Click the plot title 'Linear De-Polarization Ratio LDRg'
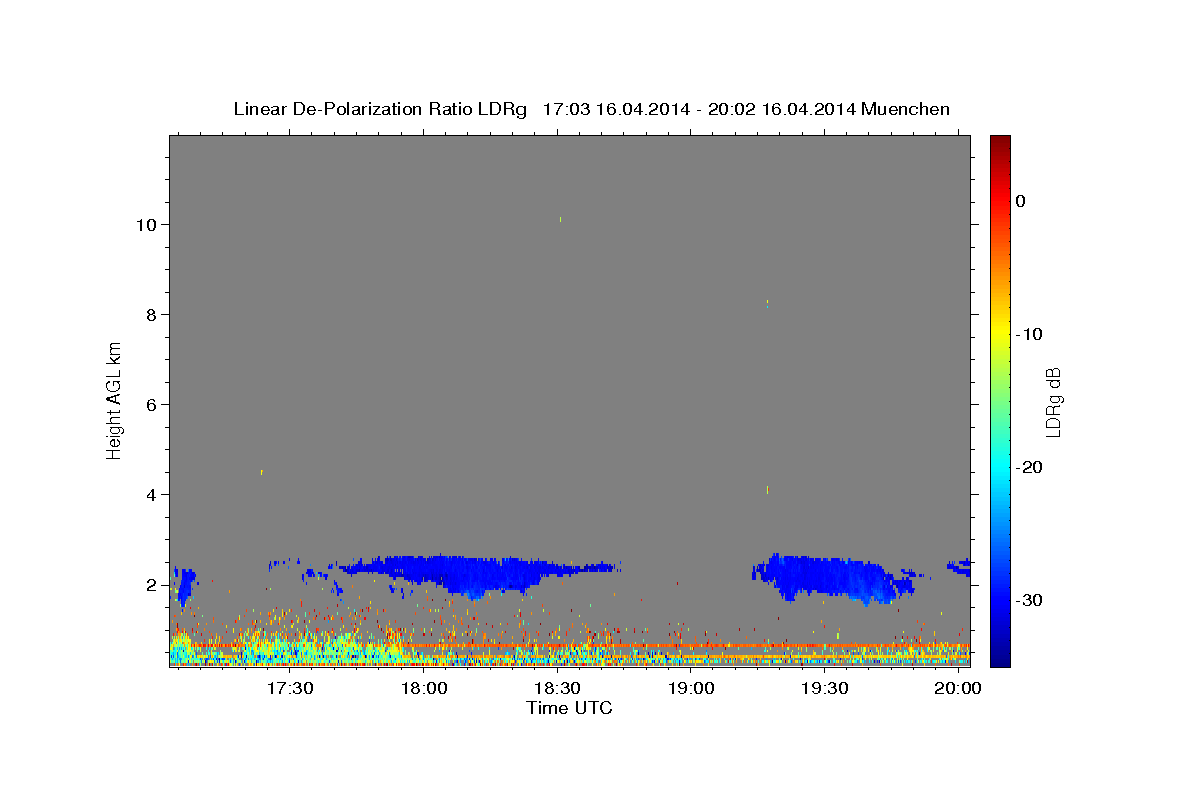Viewport: 1200px width, 800px height. 380,109
